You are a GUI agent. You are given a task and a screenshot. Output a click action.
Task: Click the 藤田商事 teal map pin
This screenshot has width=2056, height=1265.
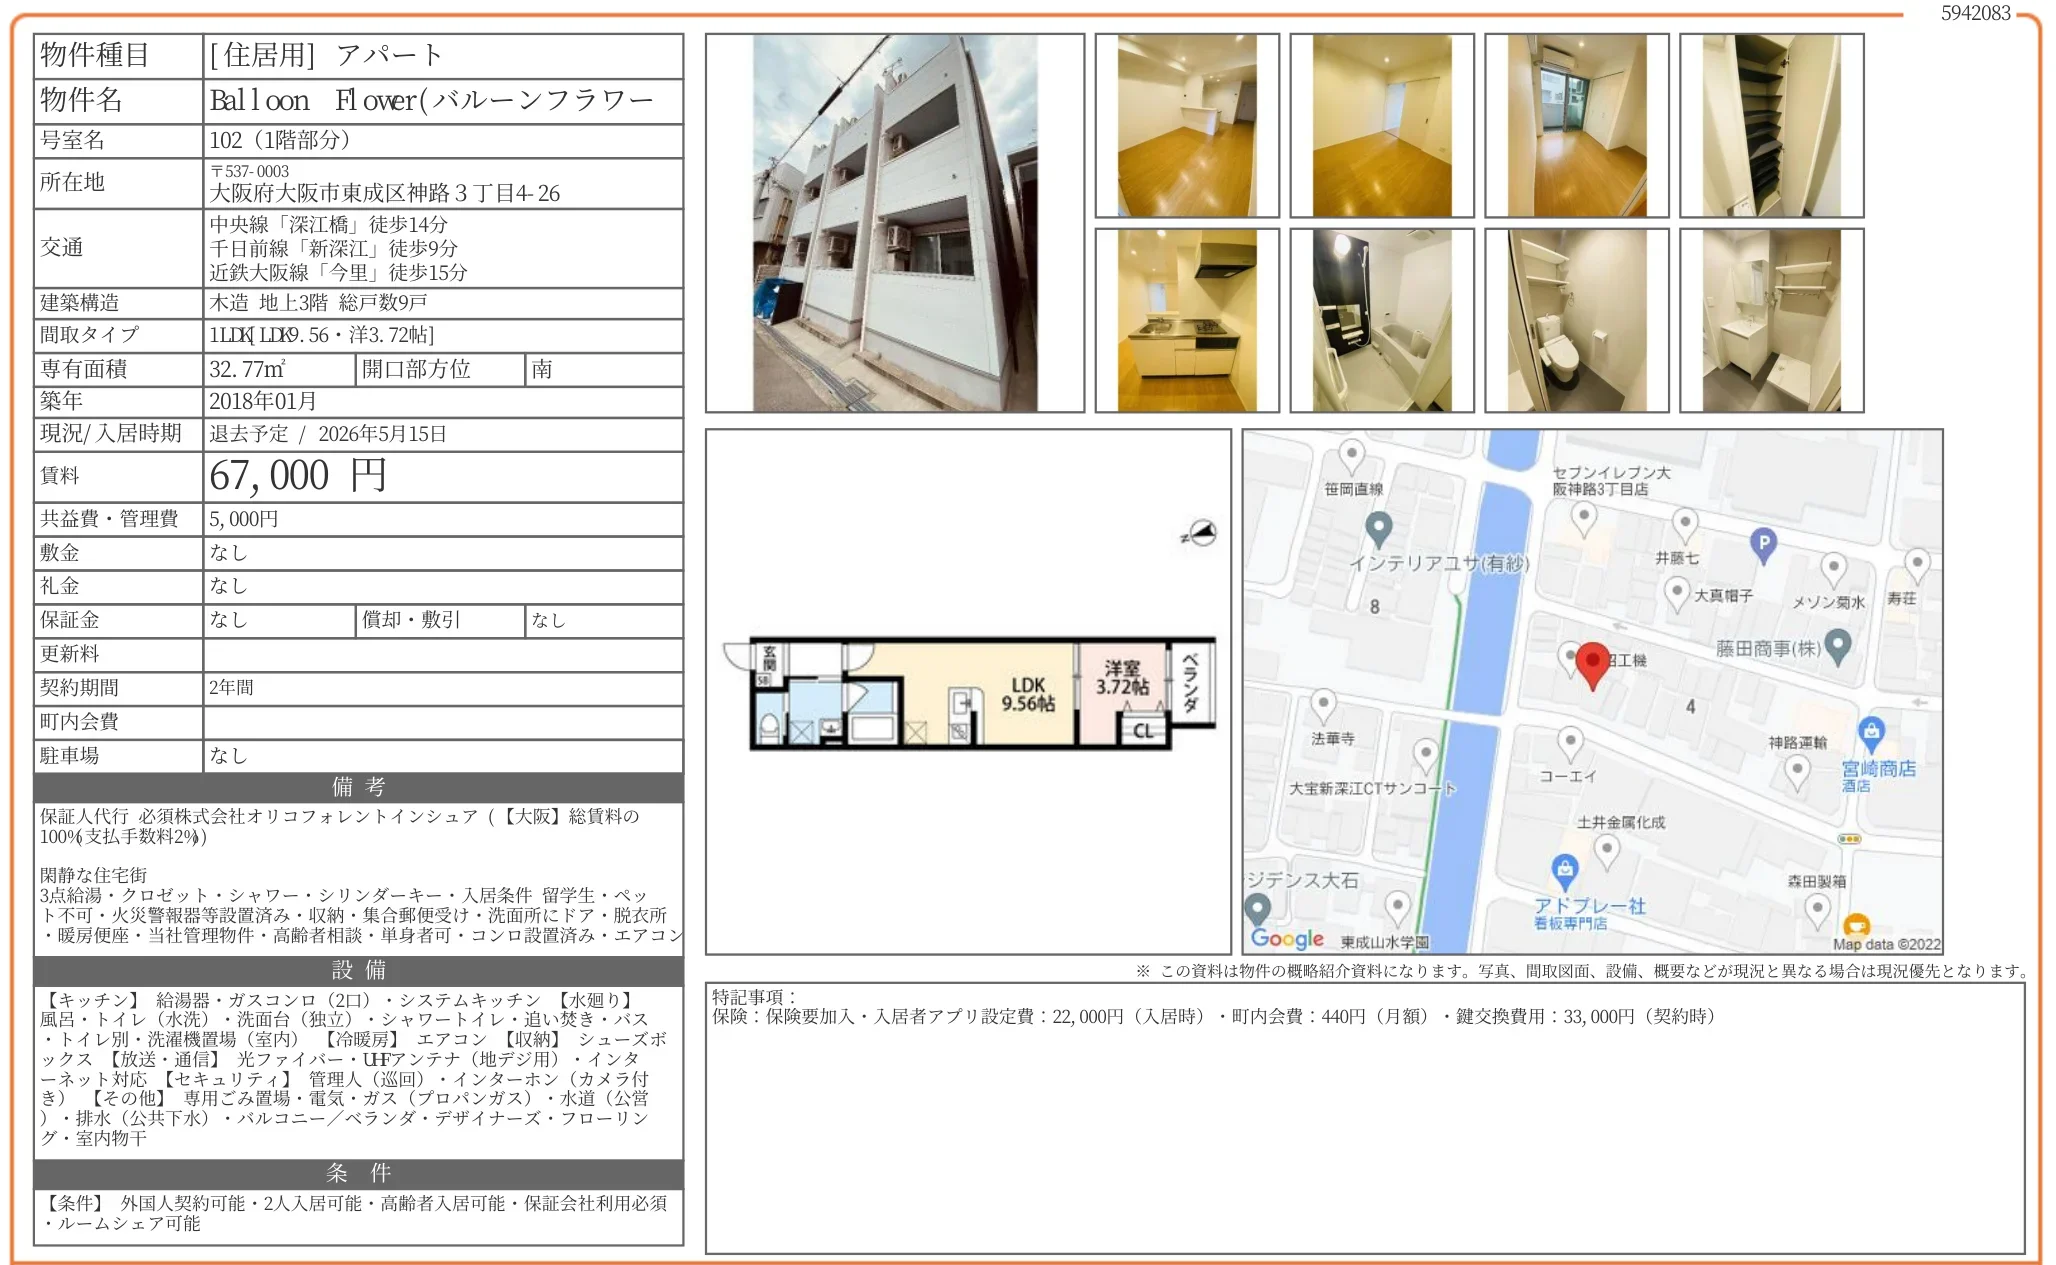[x=1838, y=645]
